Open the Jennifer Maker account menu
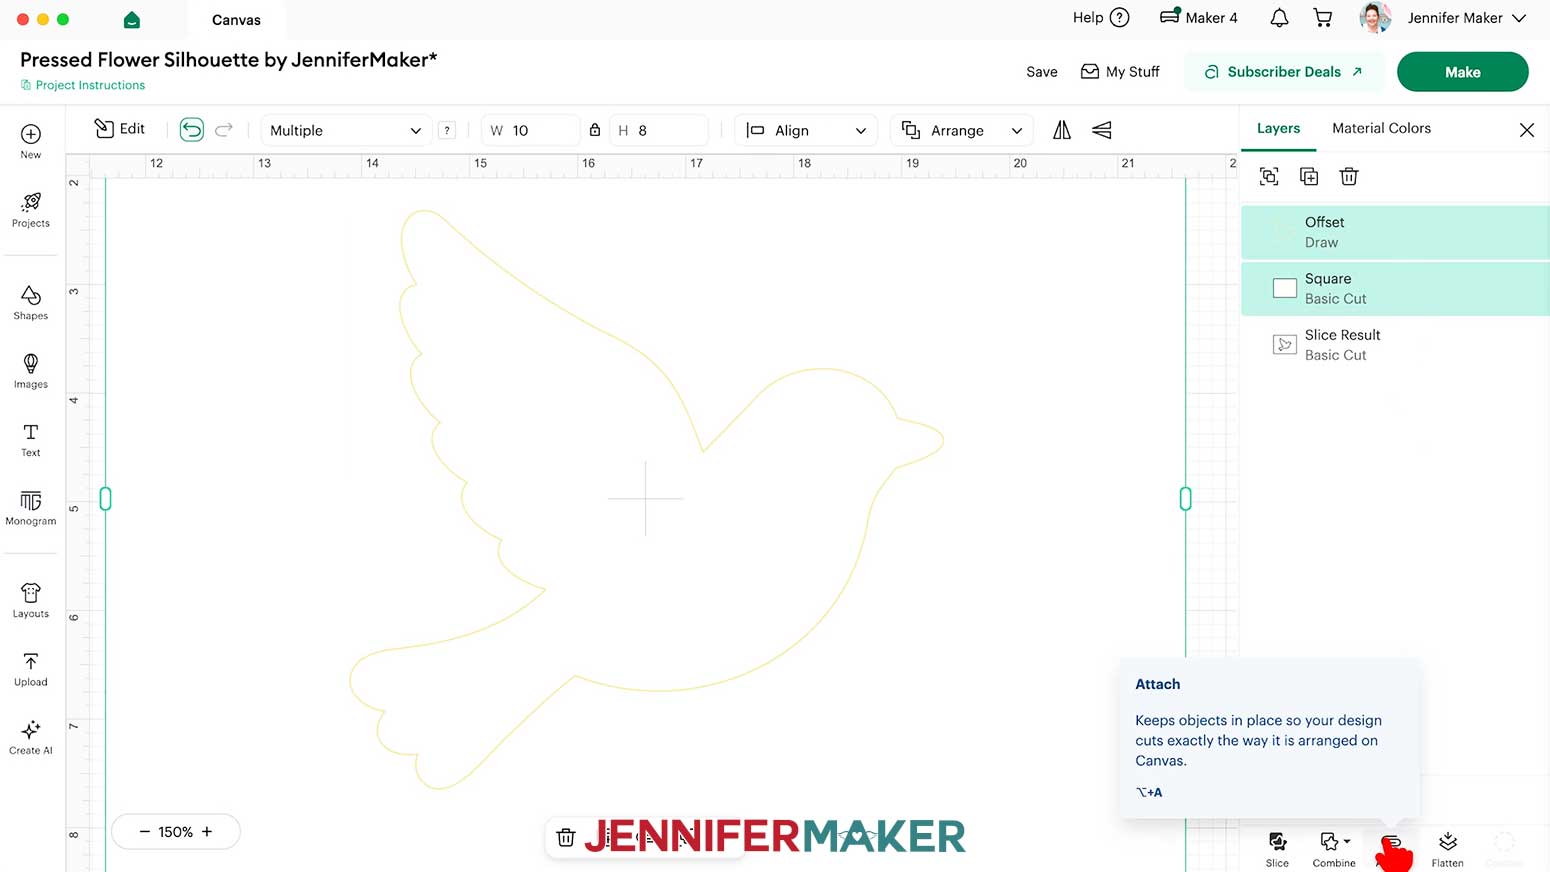The width and height of the screenshot is (1550, 872). point(1467,18)
